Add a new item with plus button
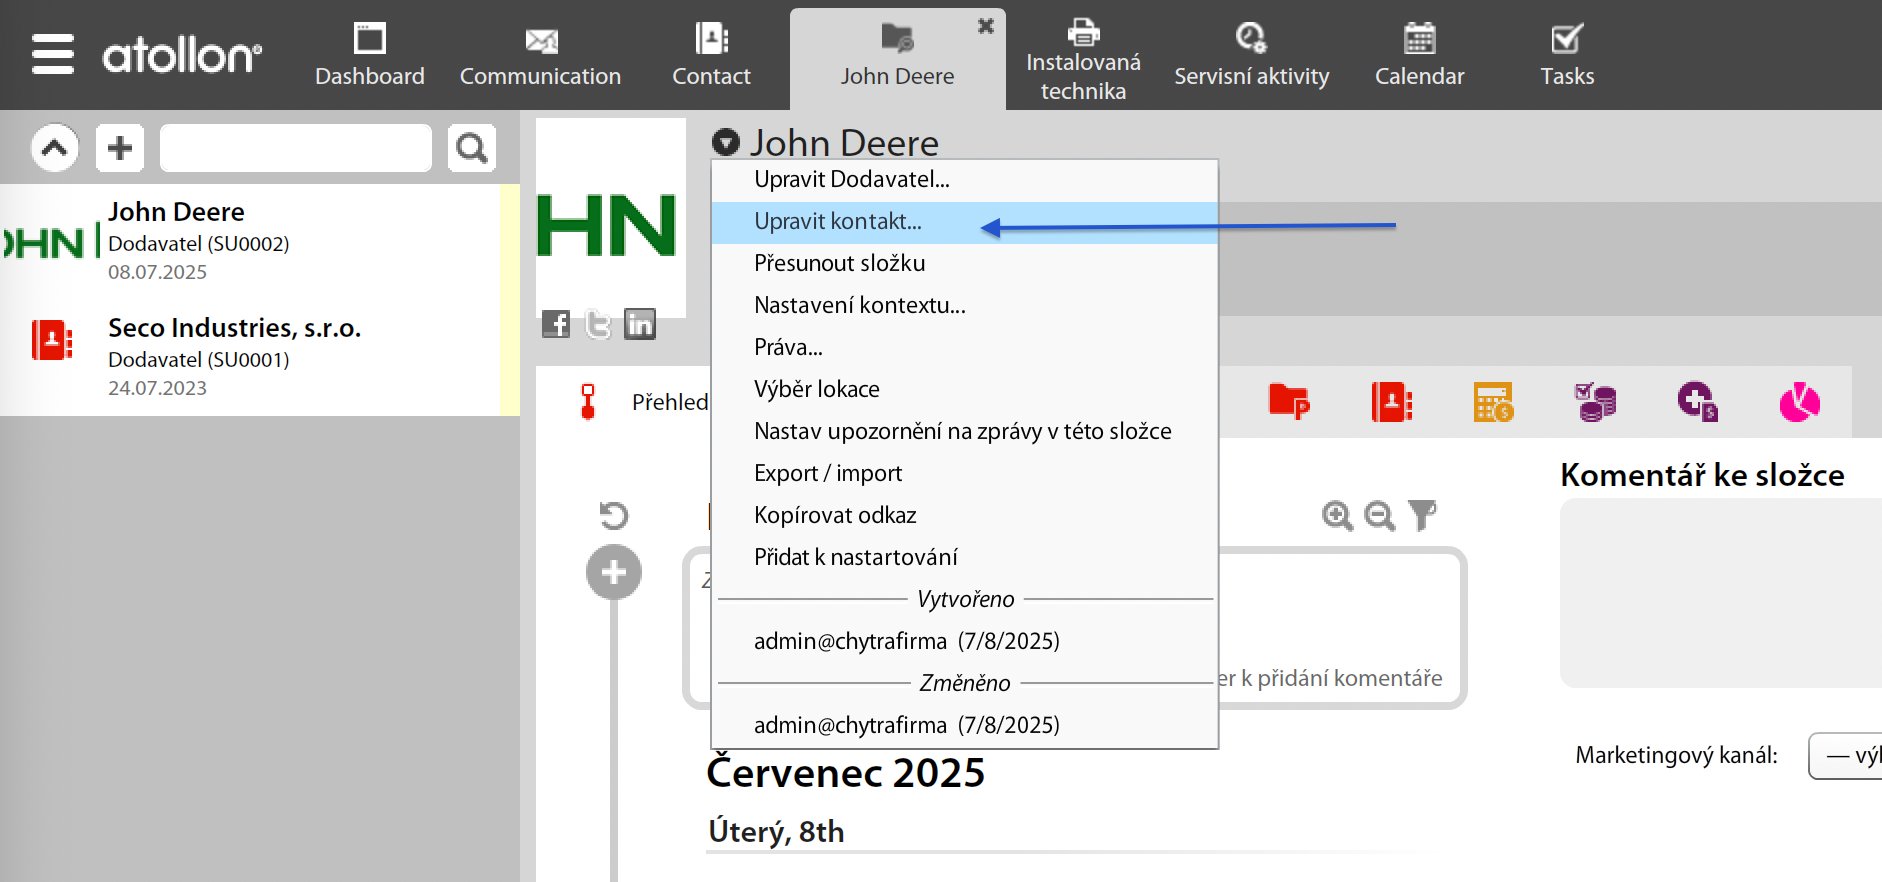Image resolution: width=1882 pixels, height=882 pixels. click(120, 148)
